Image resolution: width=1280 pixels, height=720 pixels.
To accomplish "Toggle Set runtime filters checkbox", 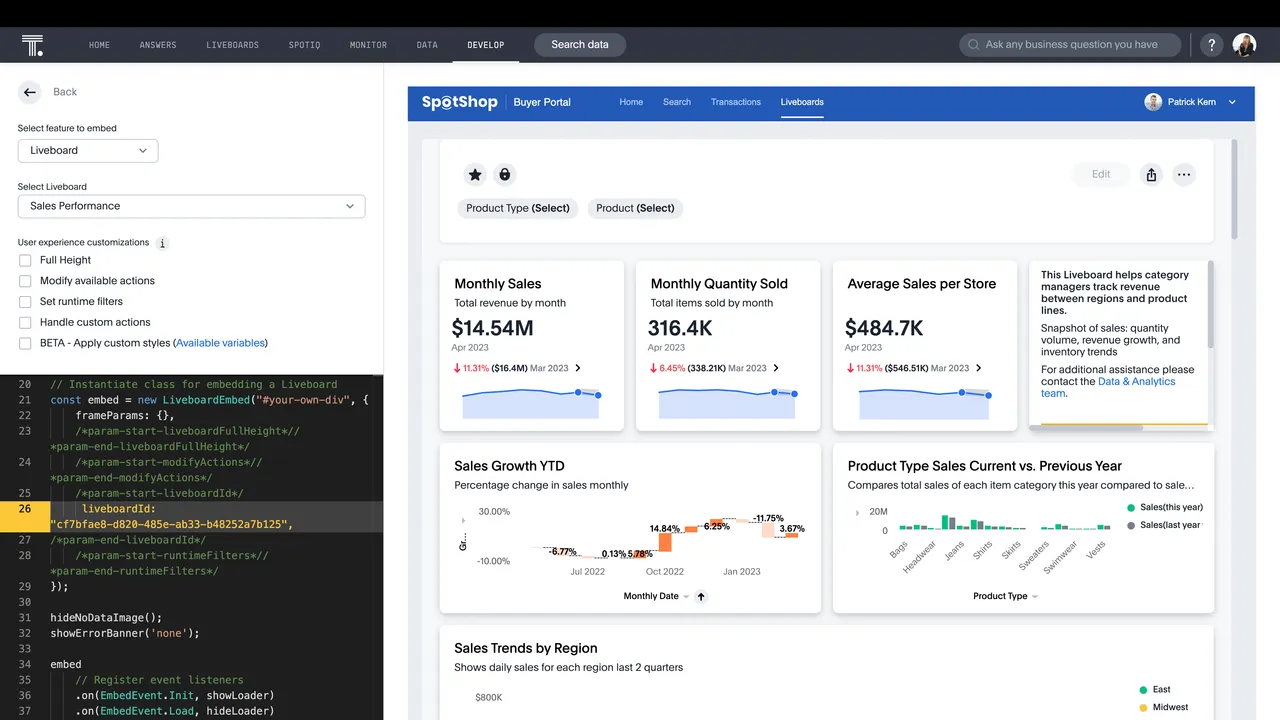I will [x=25, y=302].
